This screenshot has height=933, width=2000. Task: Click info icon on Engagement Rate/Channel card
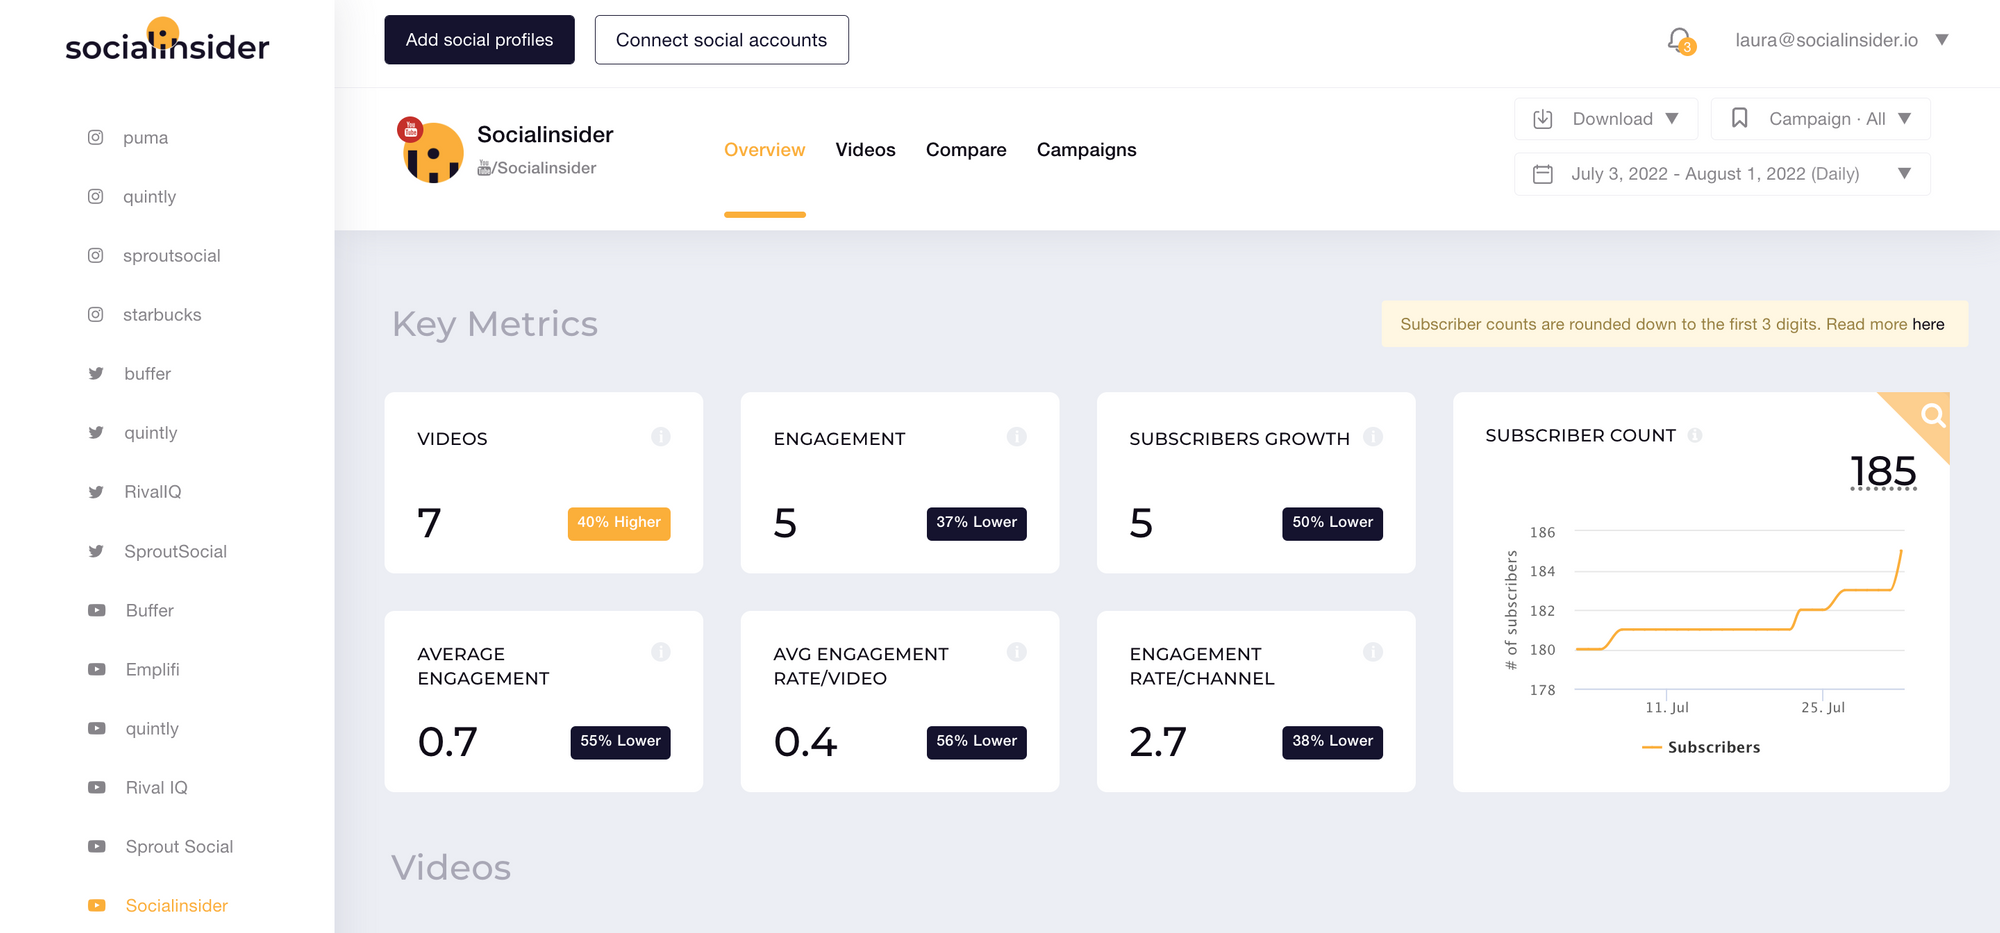[x=1373, y=652]
